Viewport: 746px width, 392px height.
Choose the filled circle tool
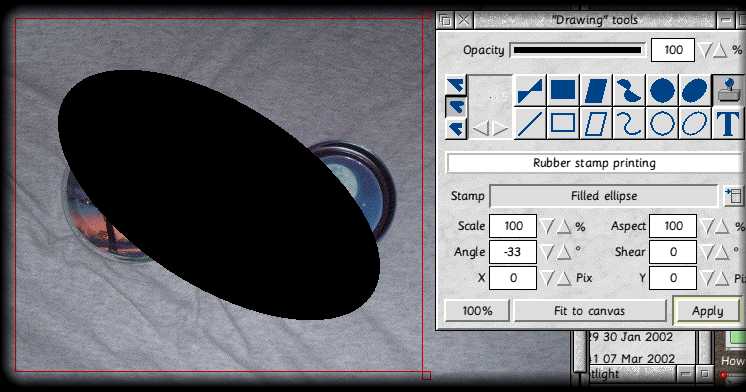(662, 90)
